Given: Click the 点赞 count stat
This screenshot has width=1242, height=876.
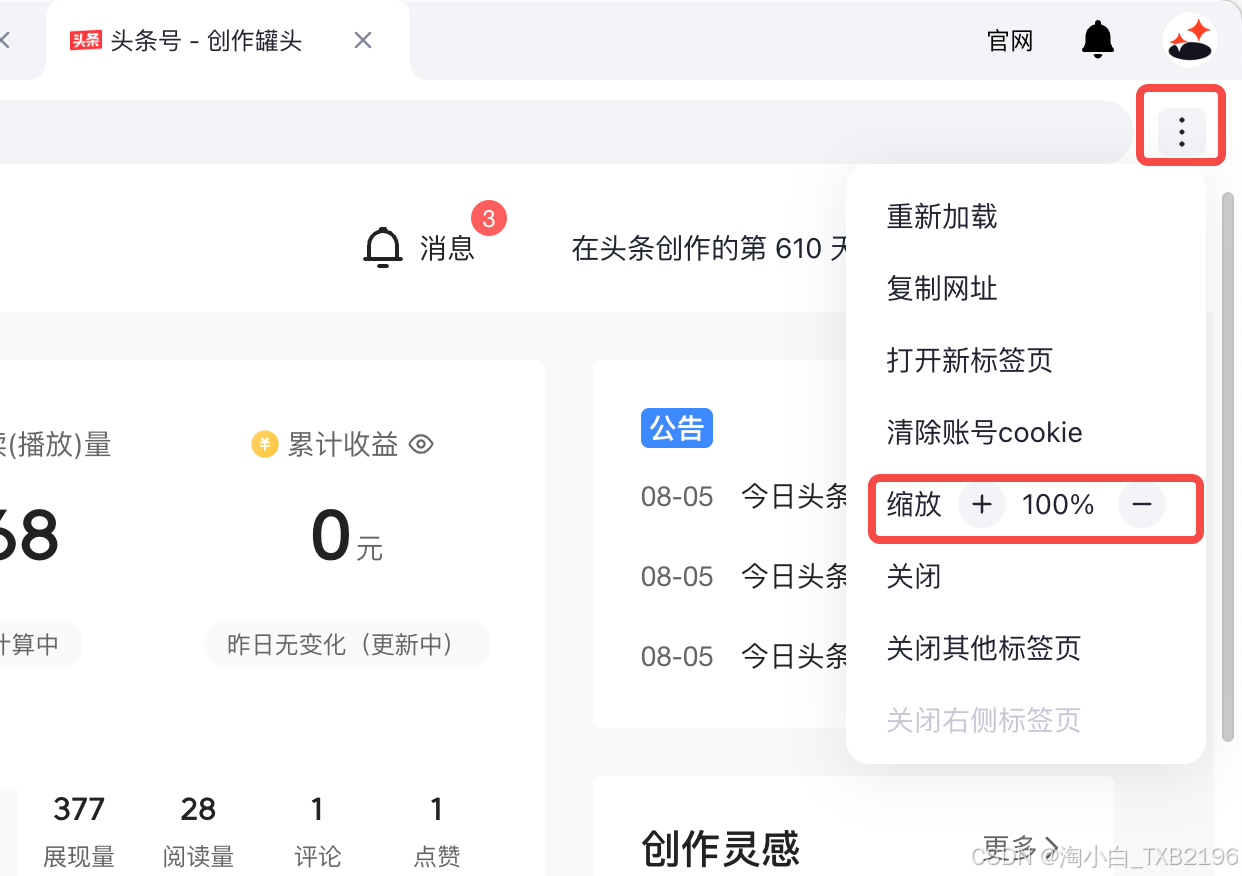Looking at the screenshot, I should click(x=437, y=831).
